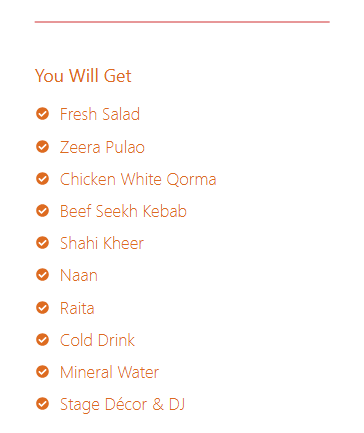This screenshot has width=364, height=433.
Task: Select the Cold Drink item
Action: click(97, 340)
